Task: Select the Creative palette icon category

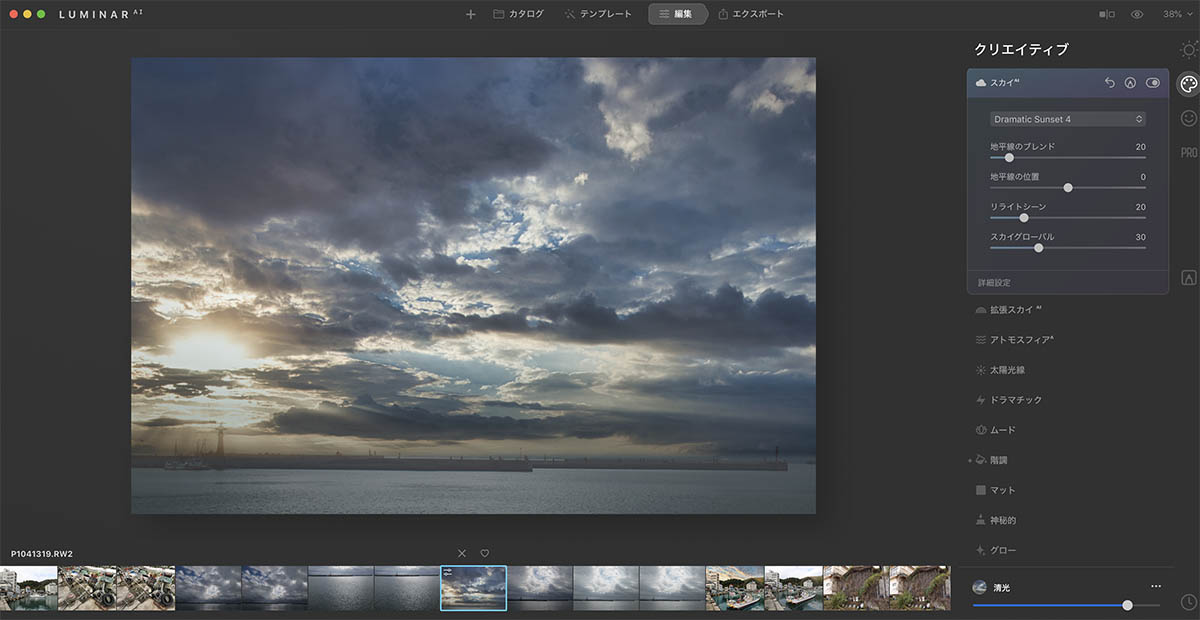Action: coord(1188,84)
